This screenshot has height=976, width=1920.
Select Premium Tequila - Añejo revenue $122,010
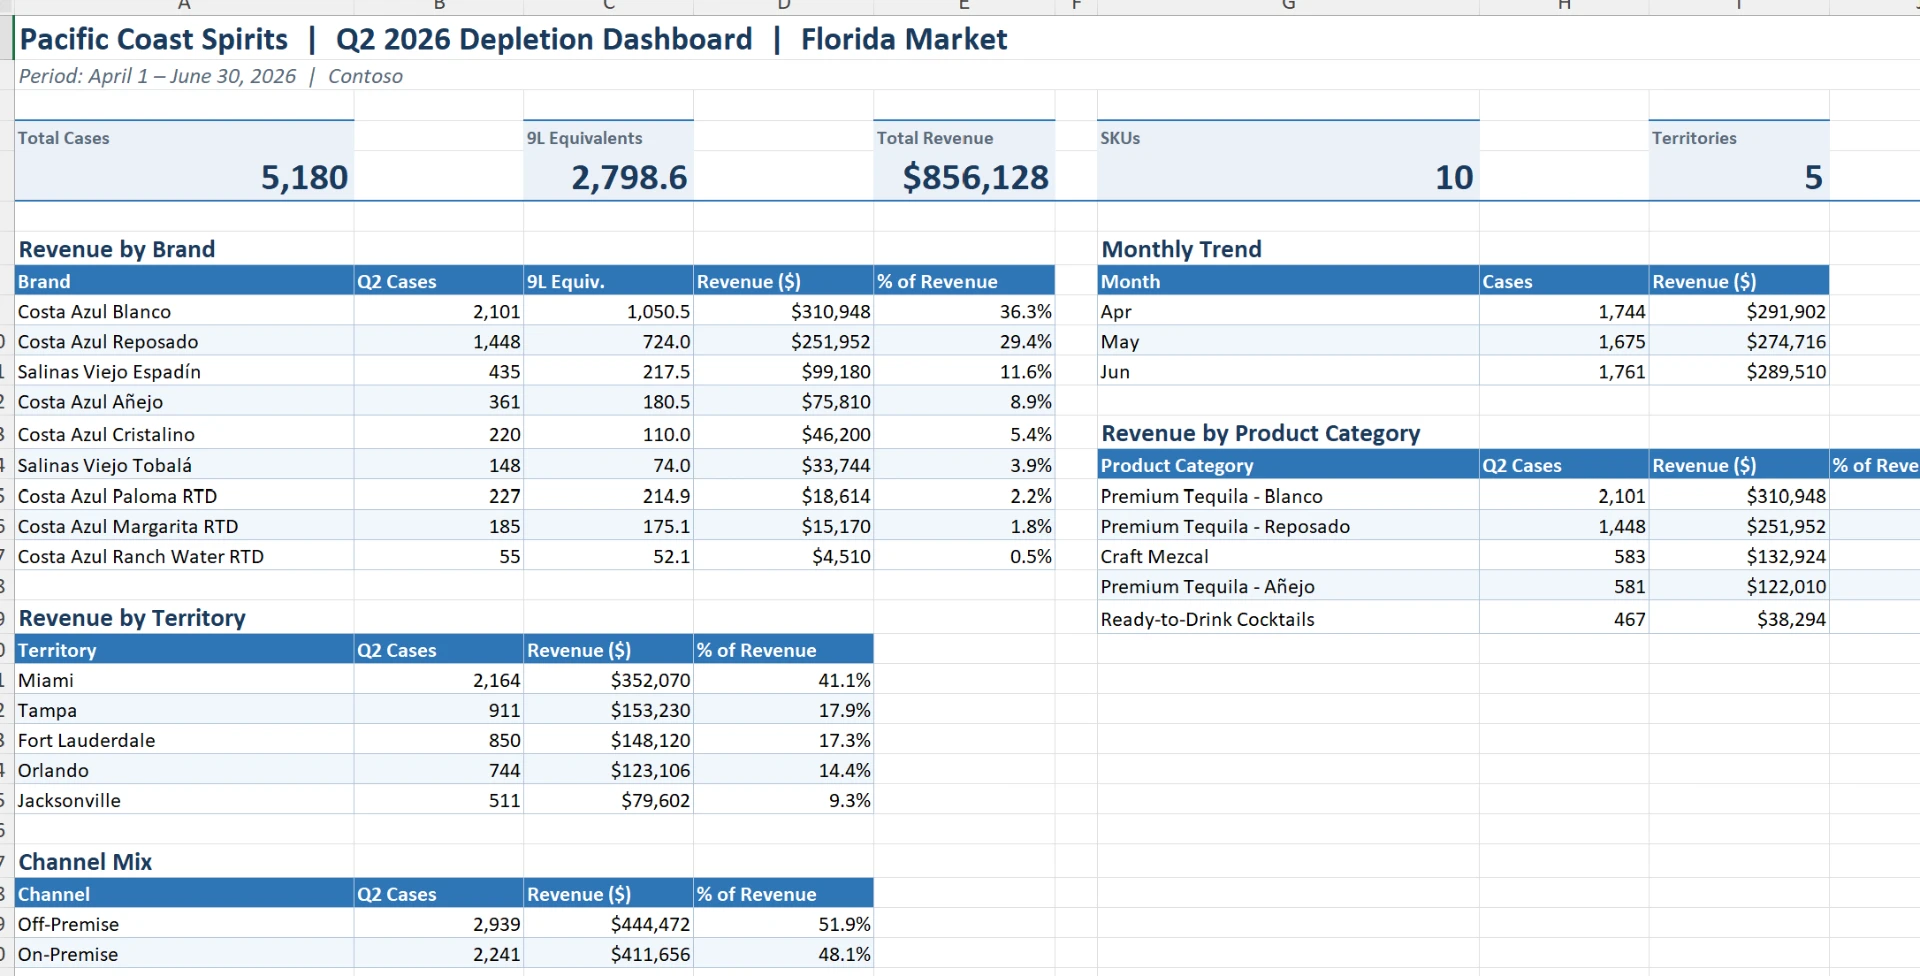tap(1739, 586)
